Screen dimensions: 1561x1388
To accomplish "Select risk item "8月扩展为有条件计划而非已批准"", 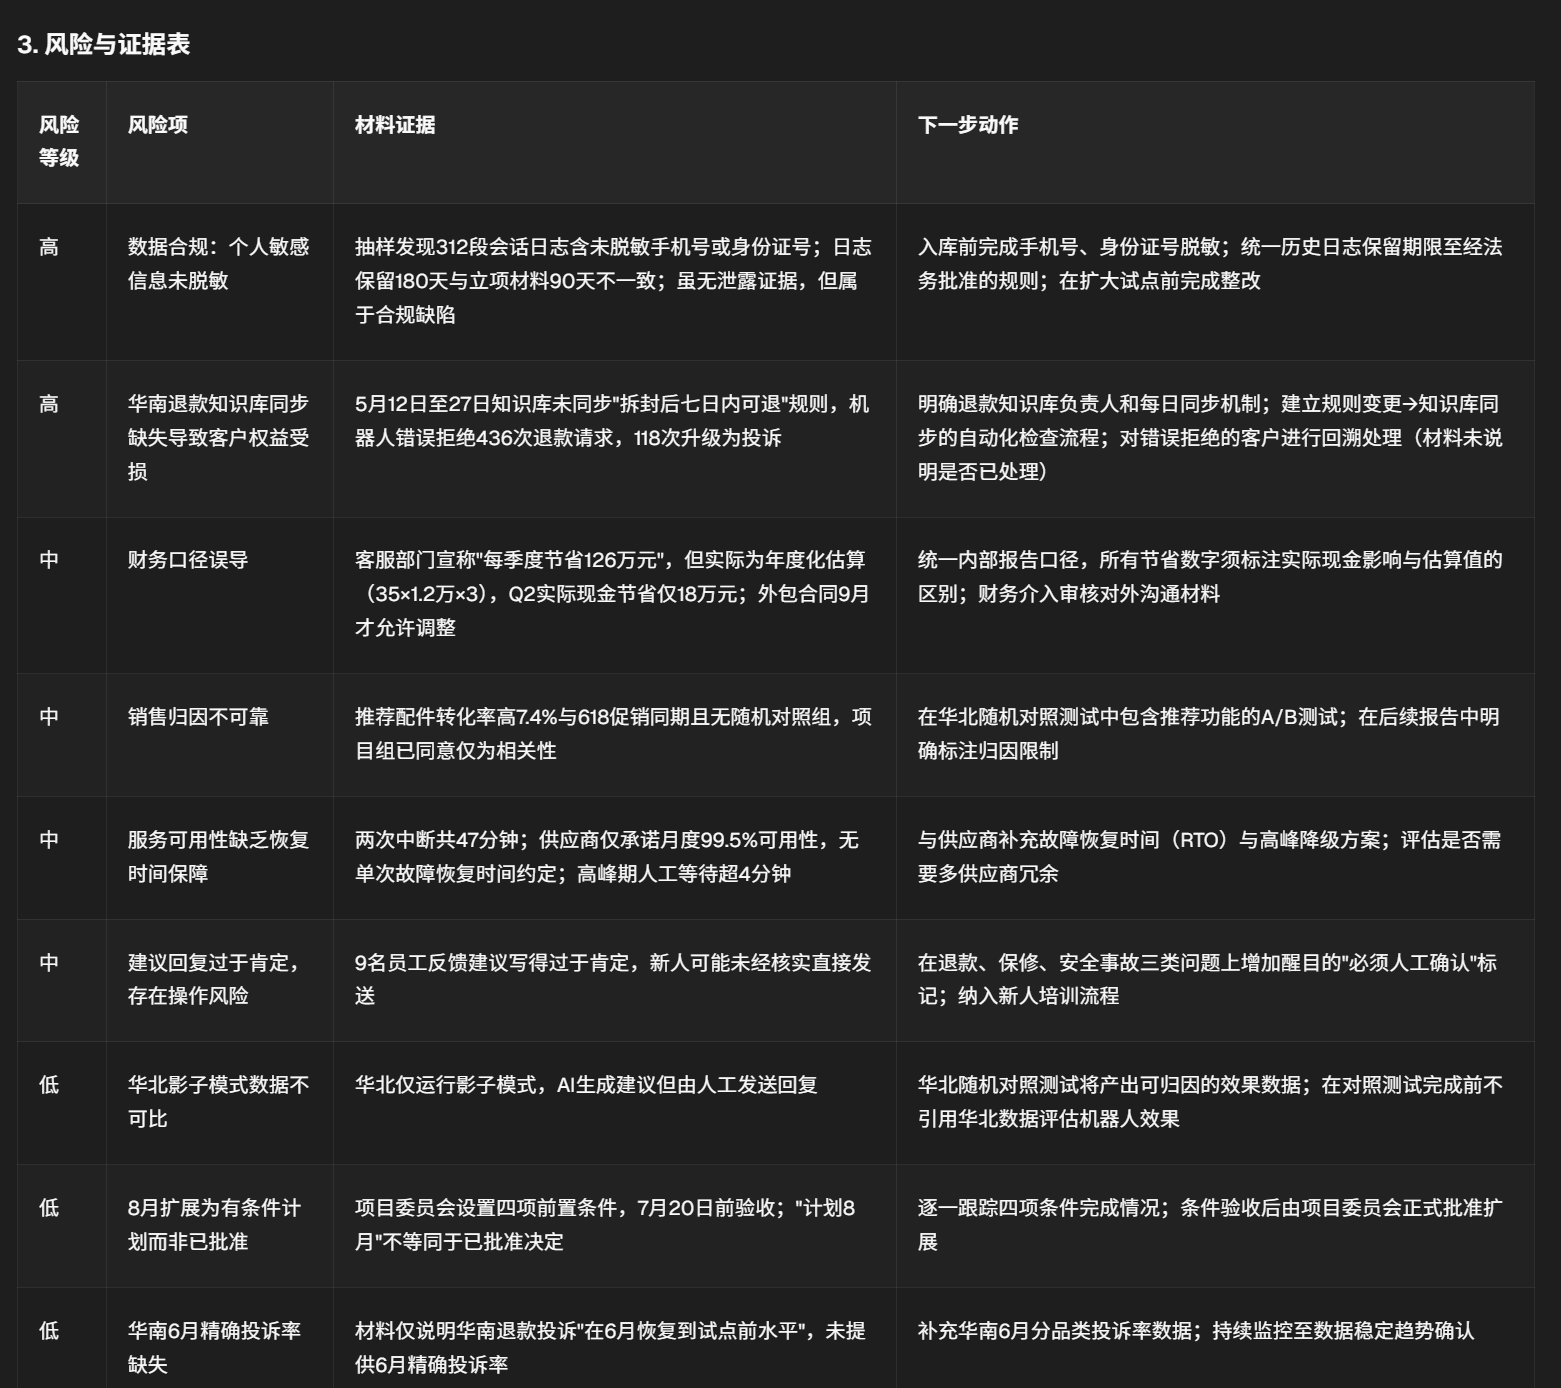I will (215, 1225).
